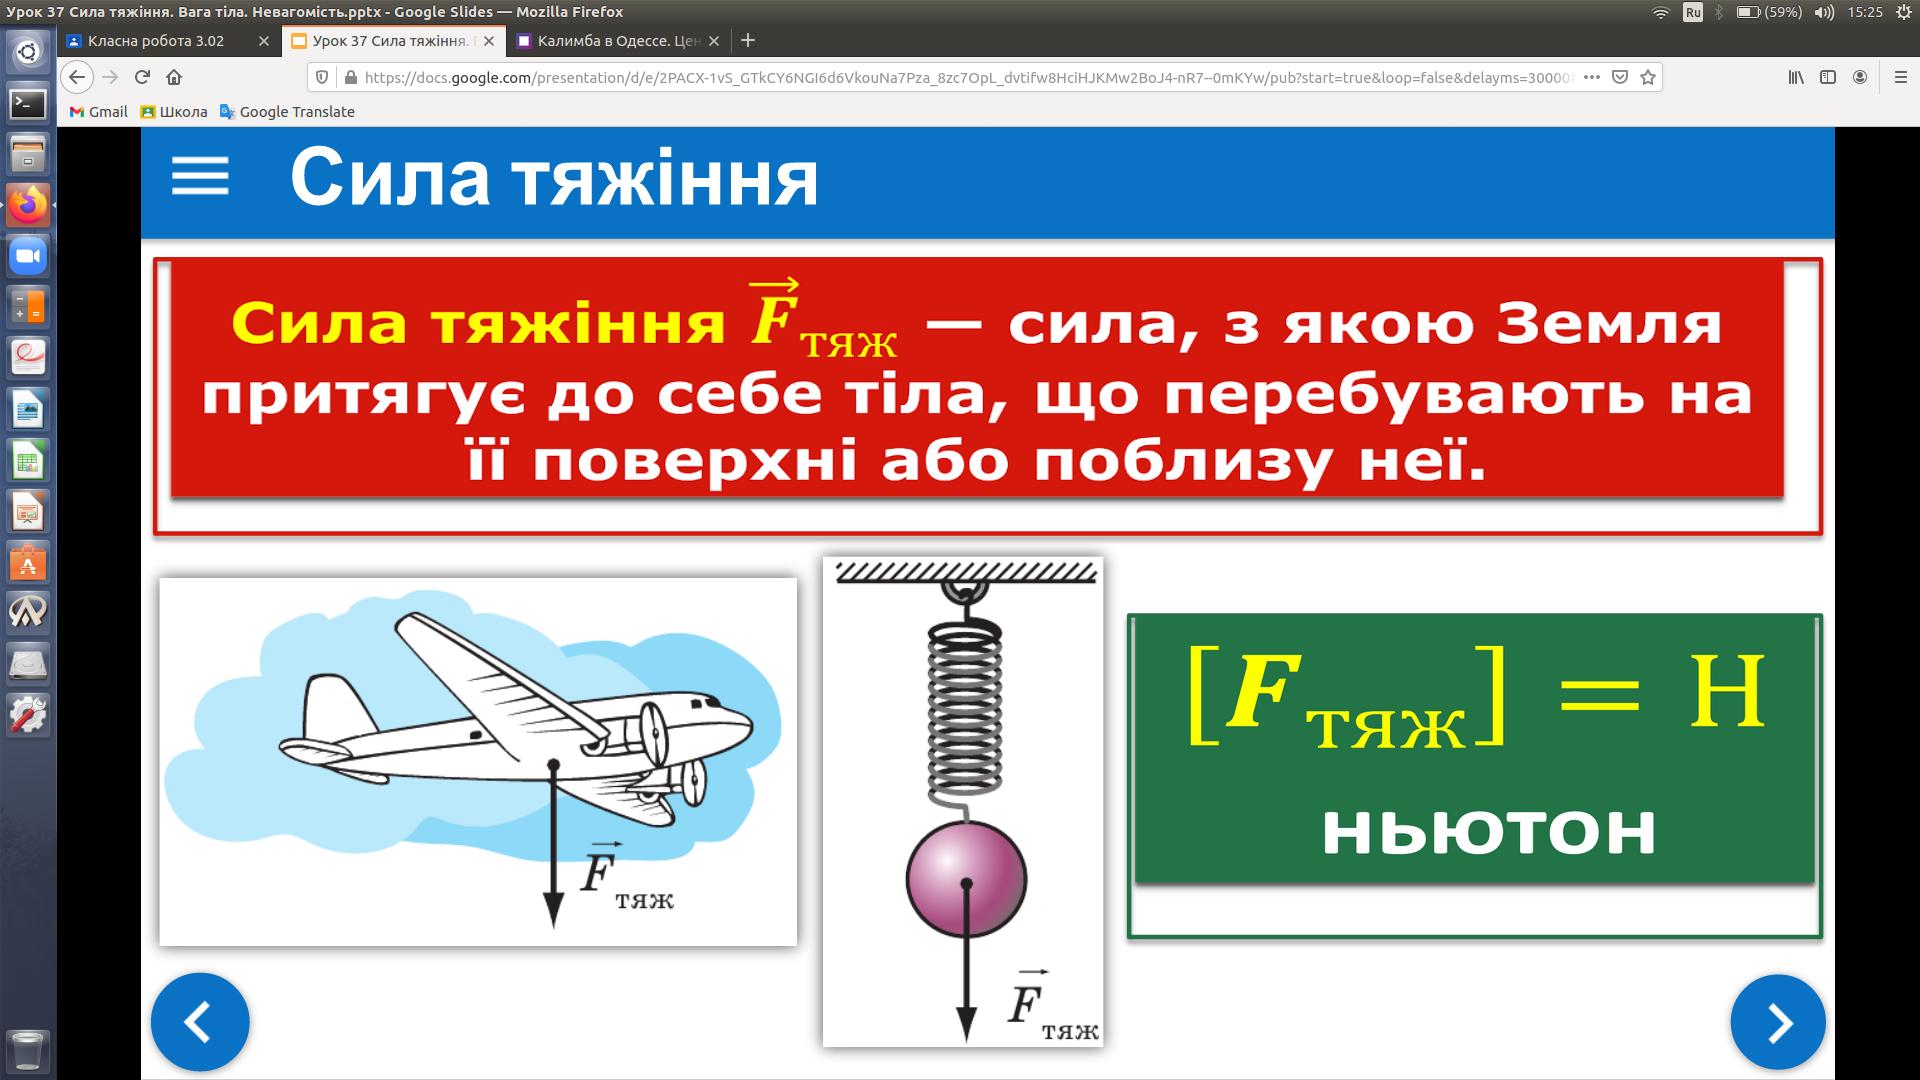Viewport: 1920px width, 1080px height.
Task: Toggle the sidebar view icon
Action: (x=1828, y=77)
